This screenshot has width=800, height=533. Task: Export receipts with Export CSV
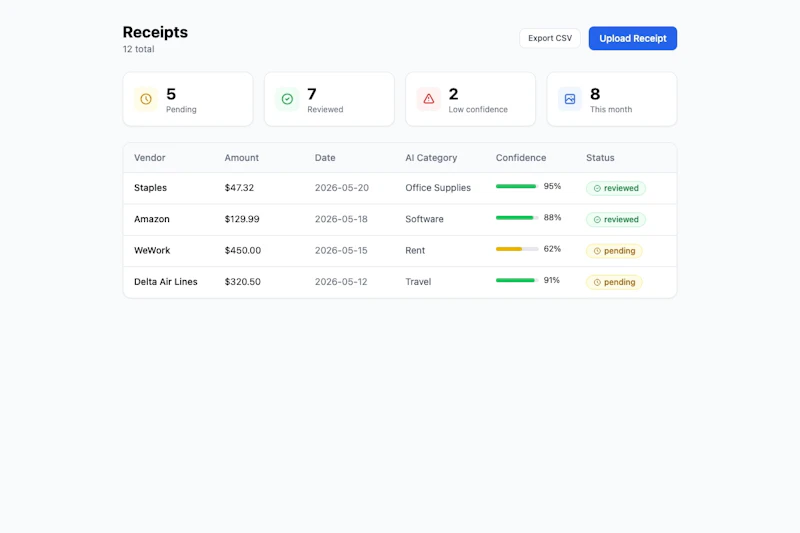550,38
